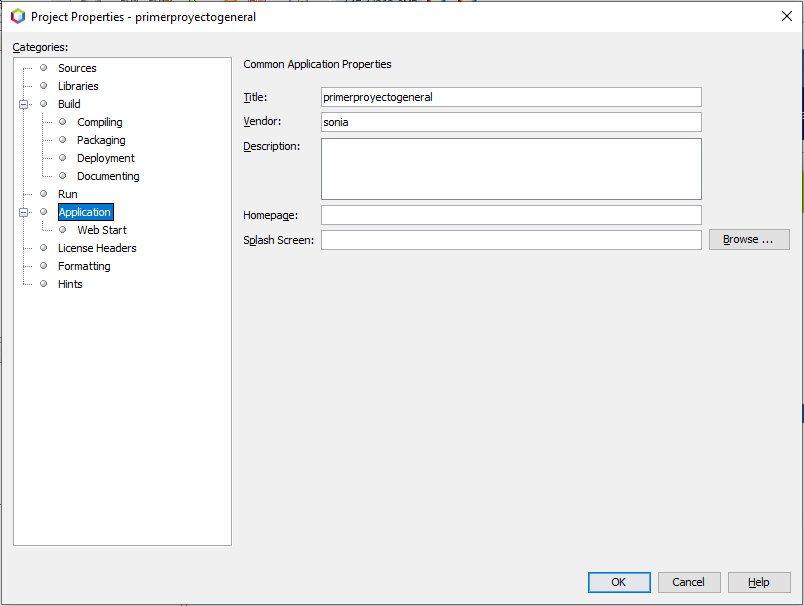Click the NetBeans icon in title bar
804x606 pixels.
[x=17, y=16]
